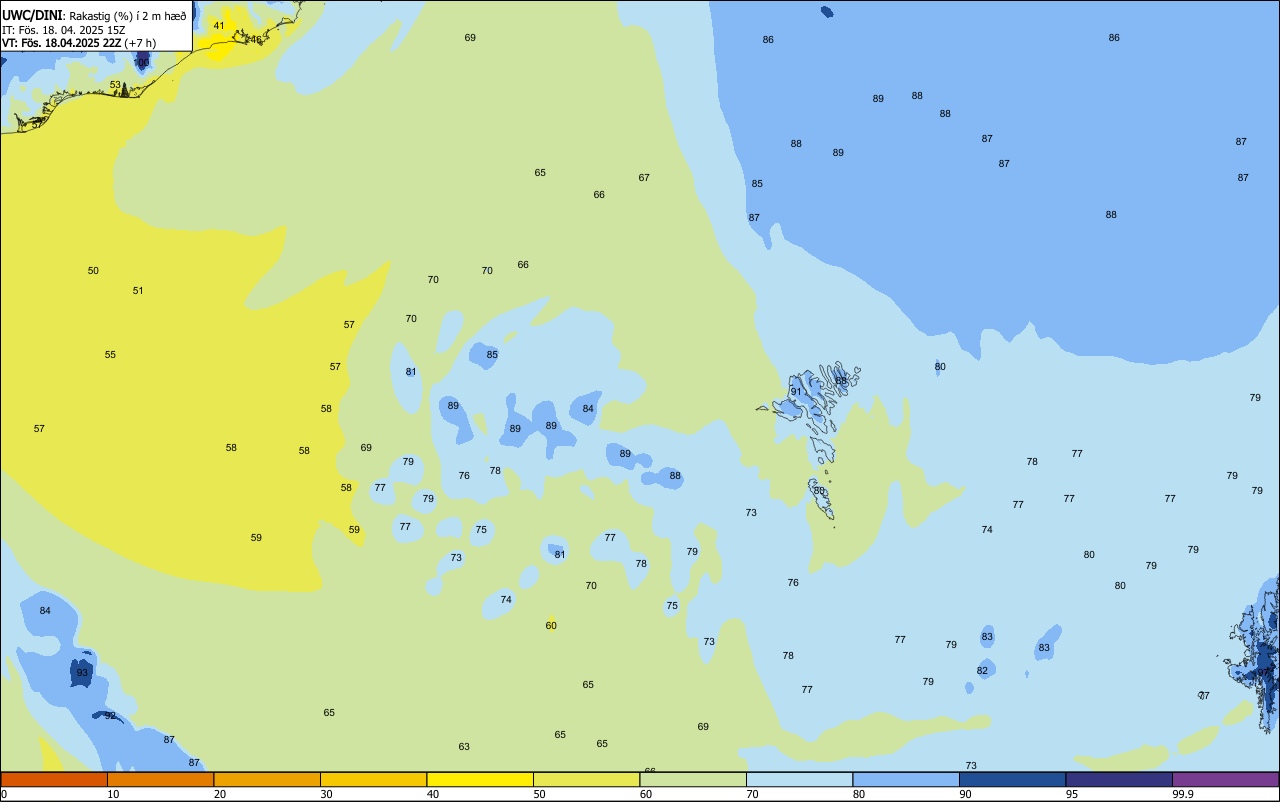
Task: Click the humidity value 100
Action: tap(142, 63)
